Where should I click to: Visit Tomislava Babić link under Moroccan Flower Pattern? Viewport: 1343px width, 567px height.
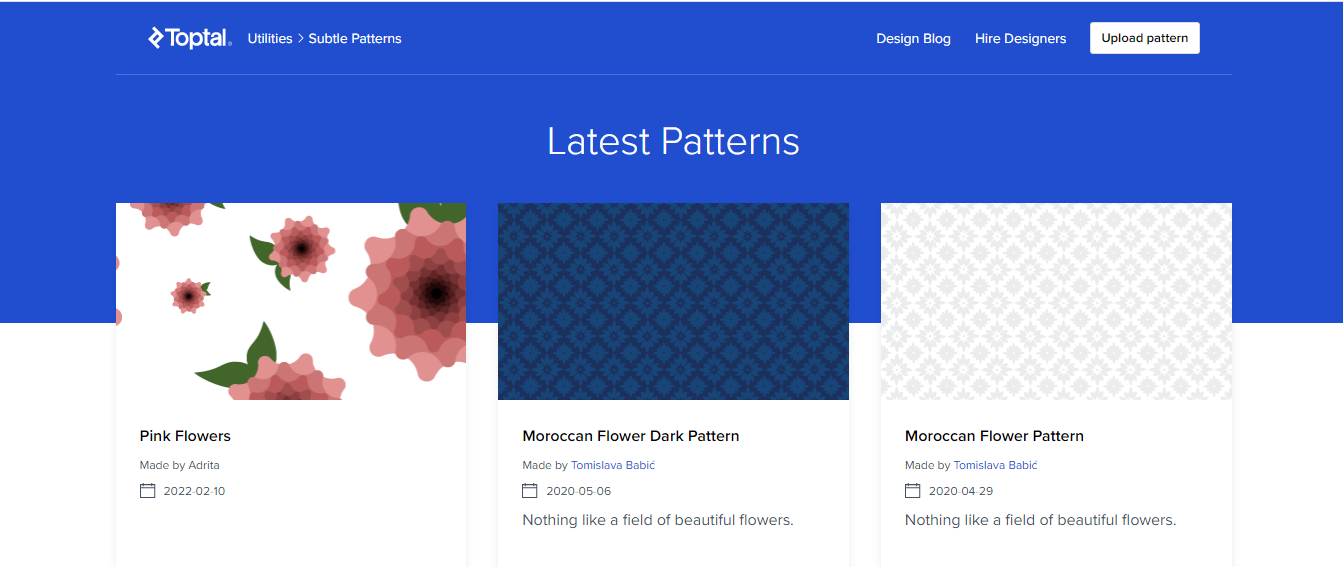[995, 465]
